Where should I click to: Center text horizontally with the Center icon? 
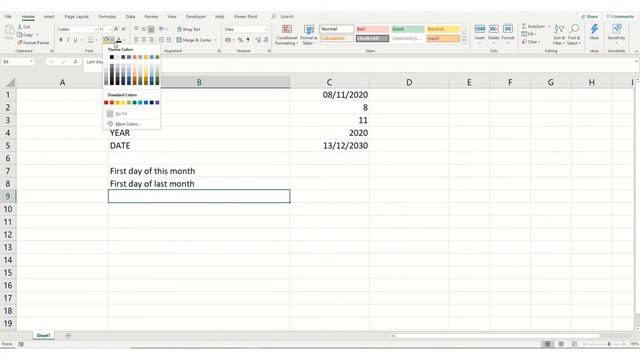tap(143, 40)
